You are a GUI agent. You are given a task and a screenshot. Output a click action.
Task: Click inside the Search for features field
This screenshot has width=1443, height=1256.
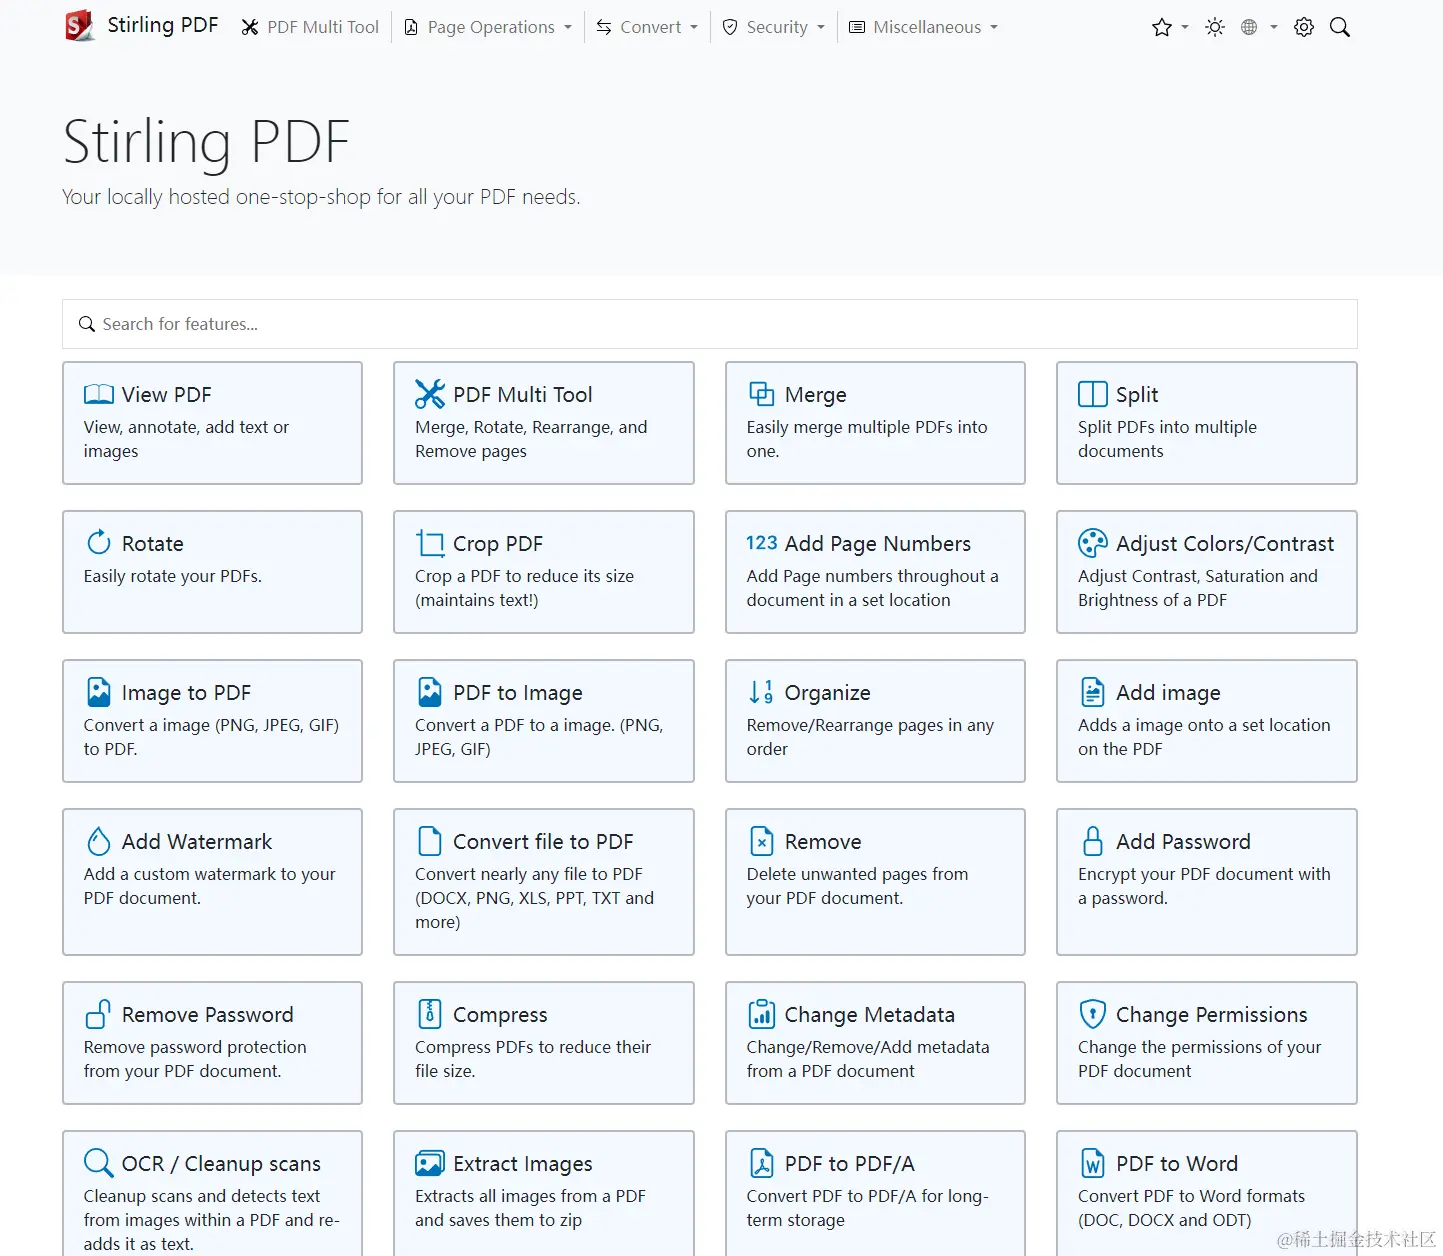(400, 324)
